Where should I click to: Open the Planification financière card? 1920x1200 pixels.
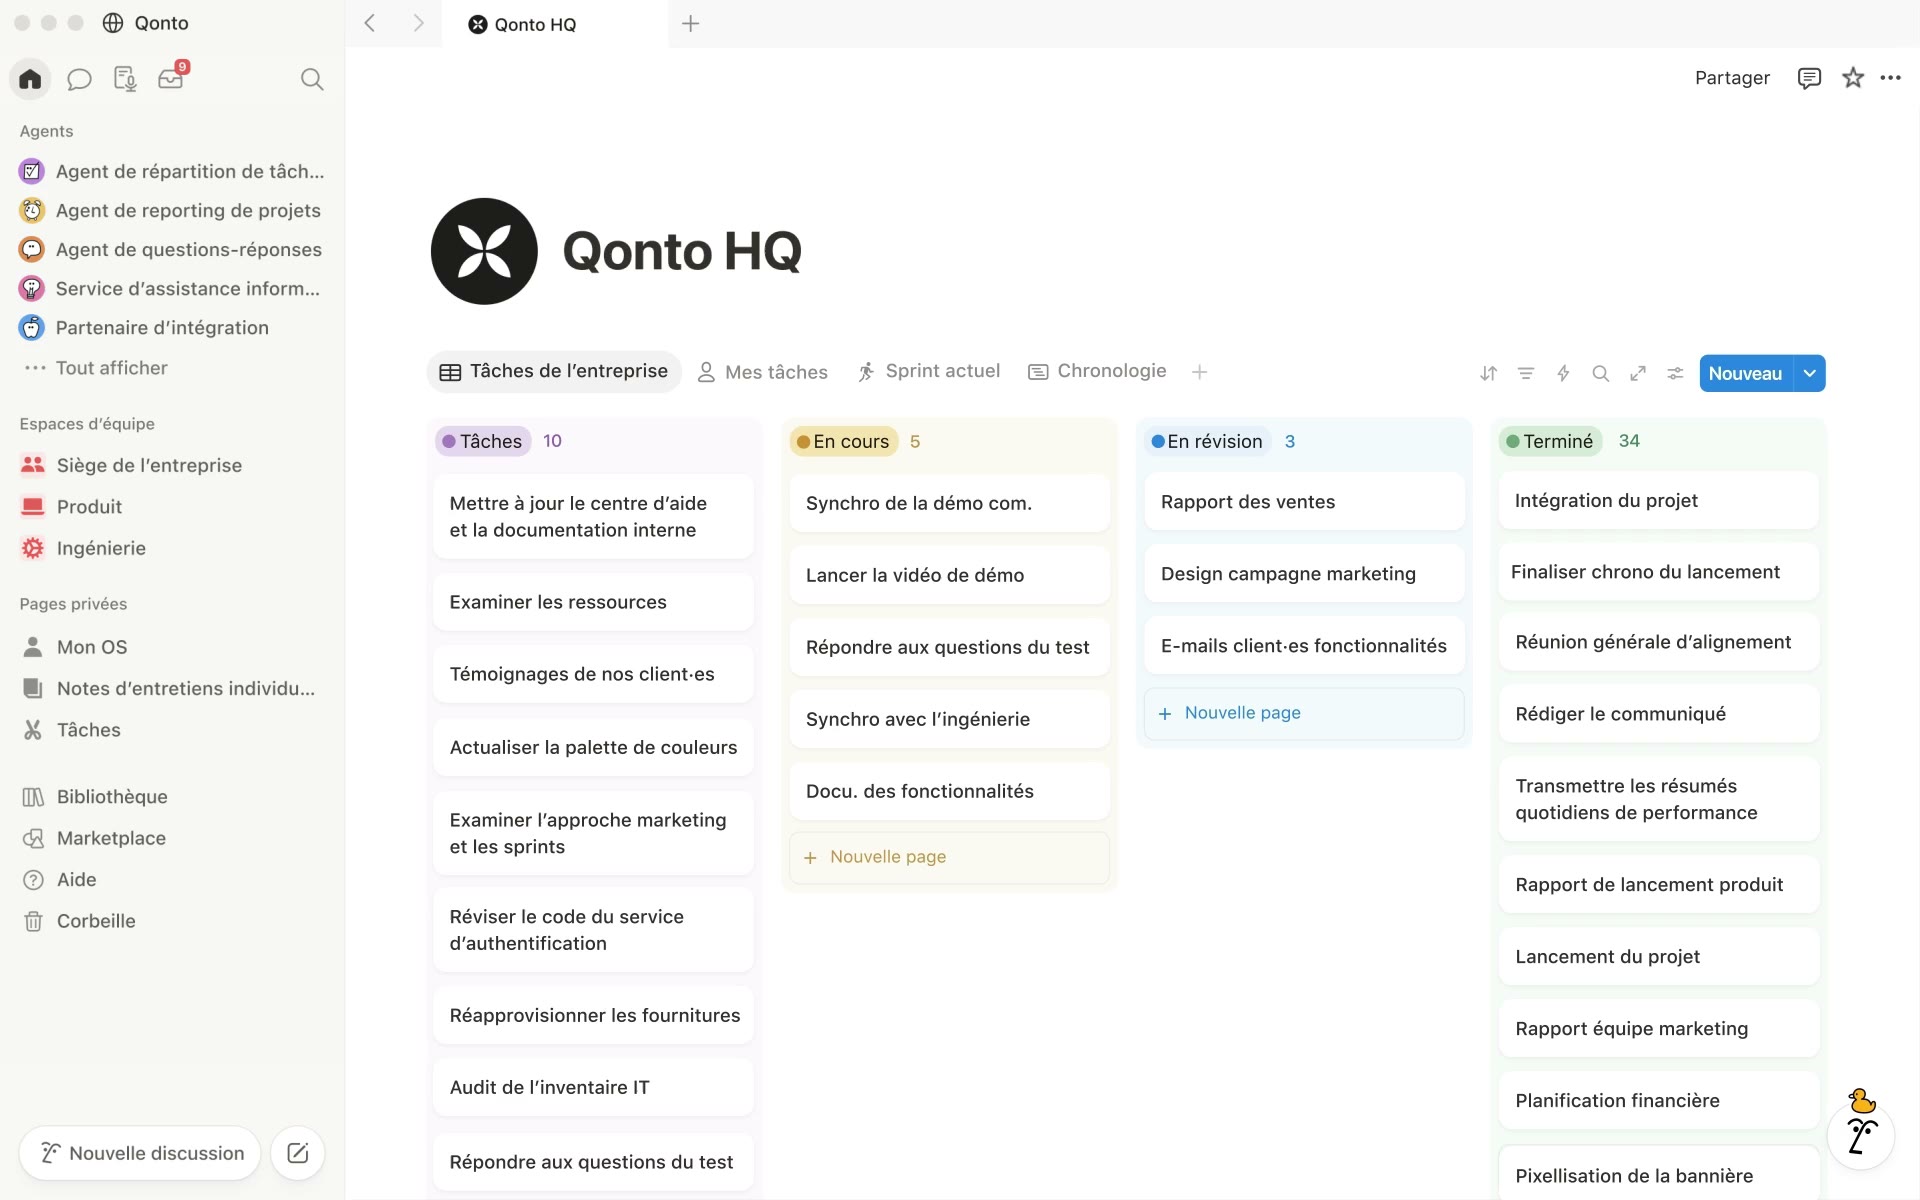point(1658,1100)
